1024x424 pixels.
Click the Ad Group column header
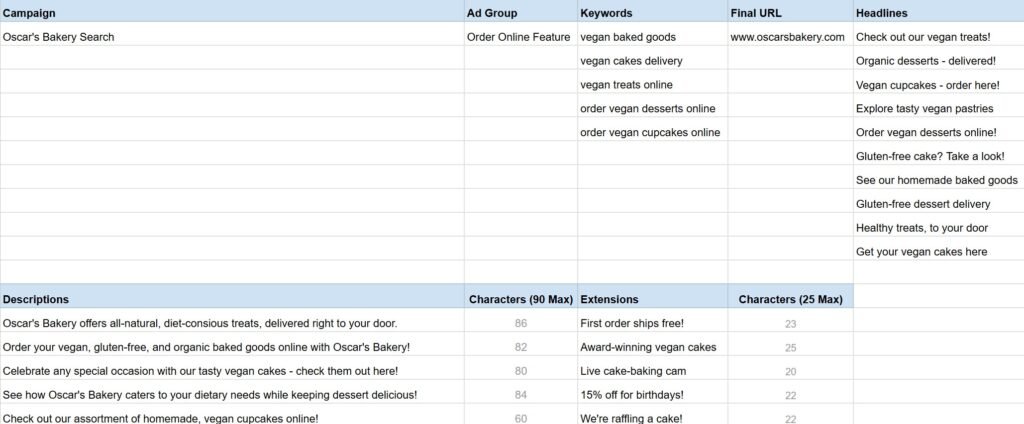click(520, 12)
